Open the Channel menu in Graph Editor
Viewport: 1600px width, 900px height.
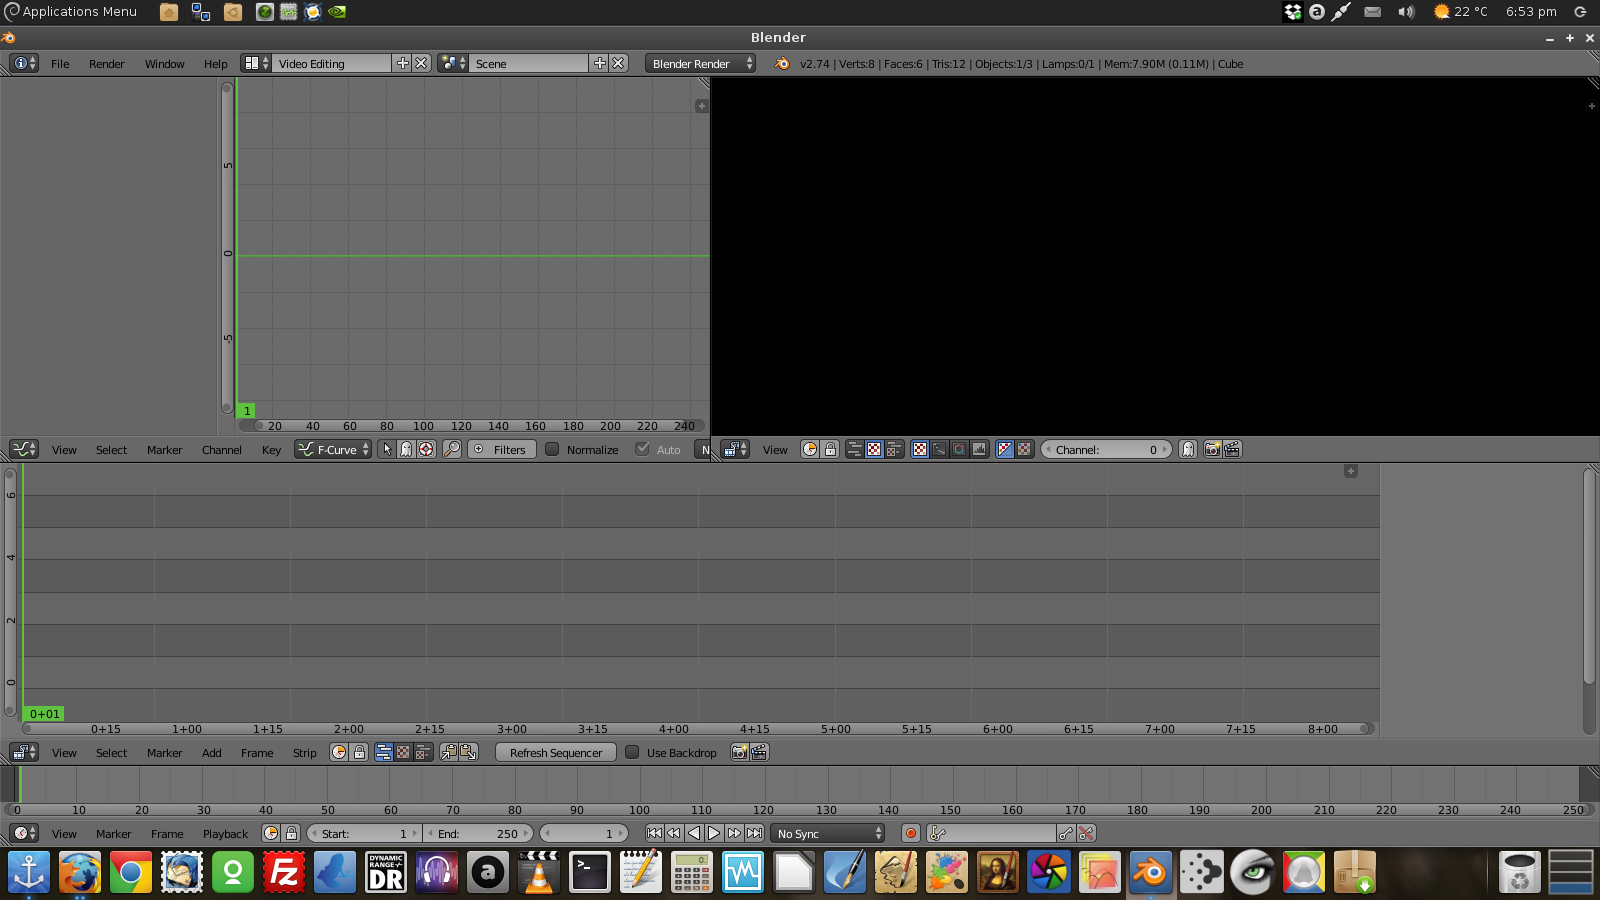click(x=221, y=449)
